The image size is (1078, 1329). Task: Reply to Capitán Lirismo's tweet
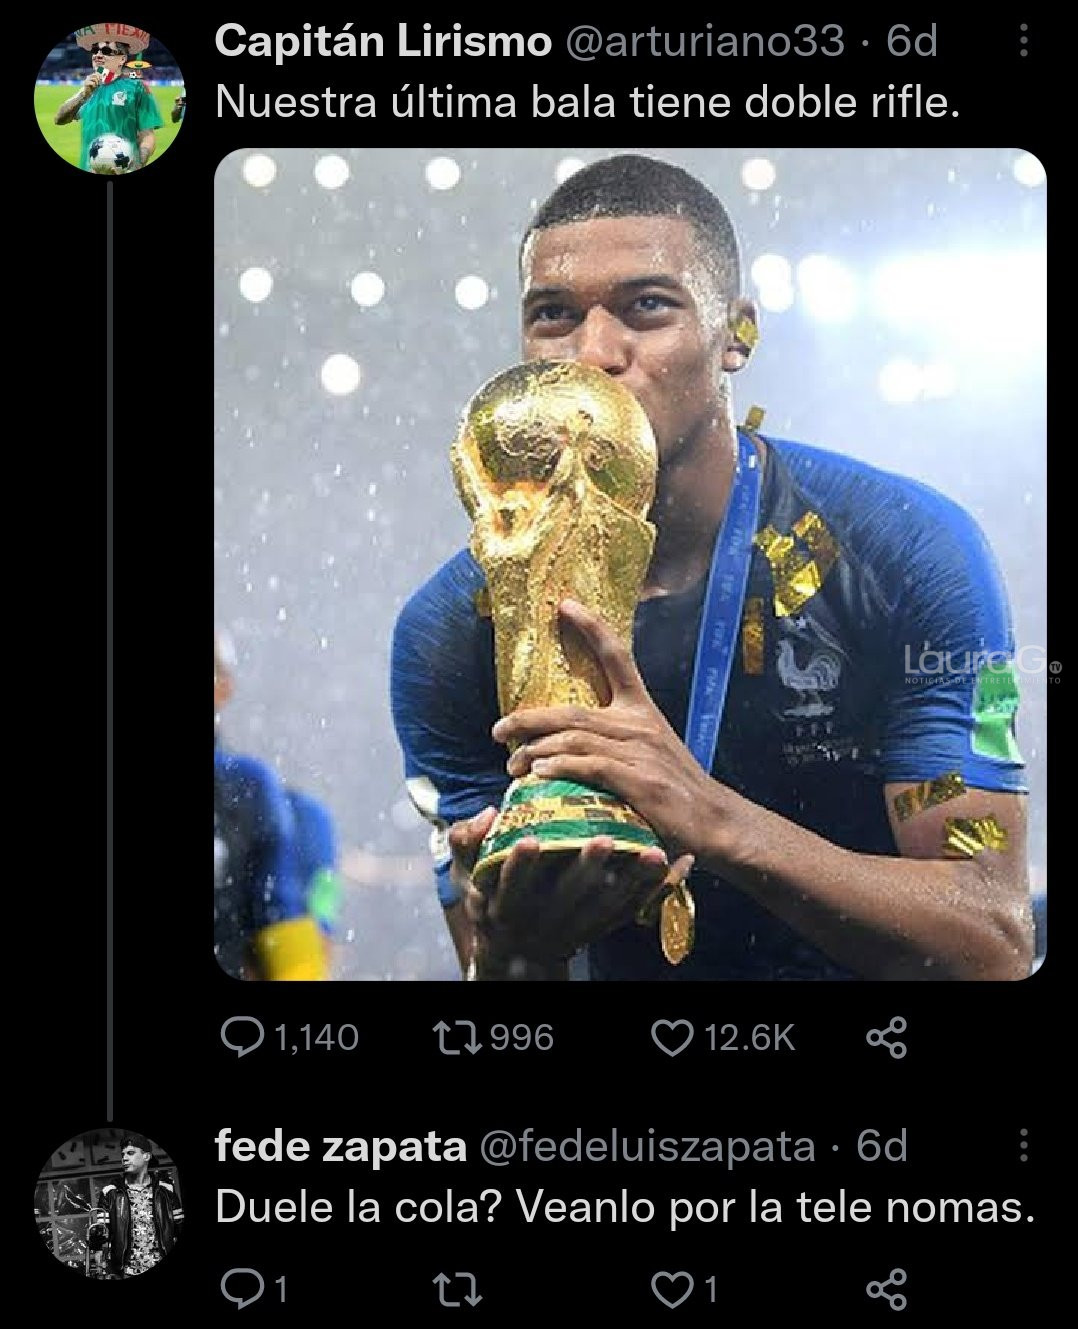241,1037
